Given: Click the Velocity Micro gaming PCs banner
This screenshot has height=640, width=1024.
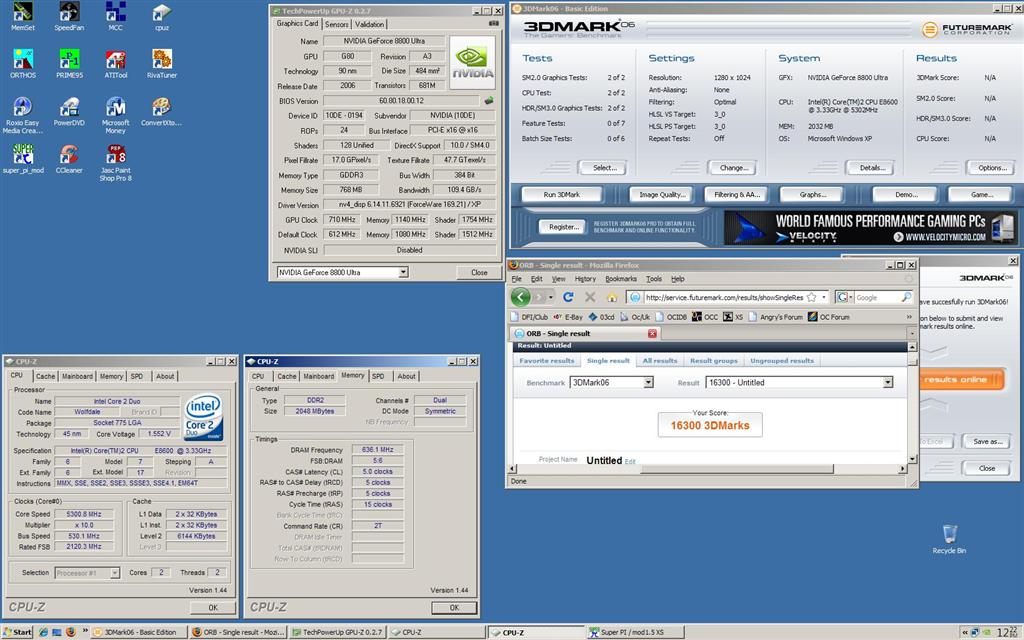Looking at the screenshot, I should point(871,228).
